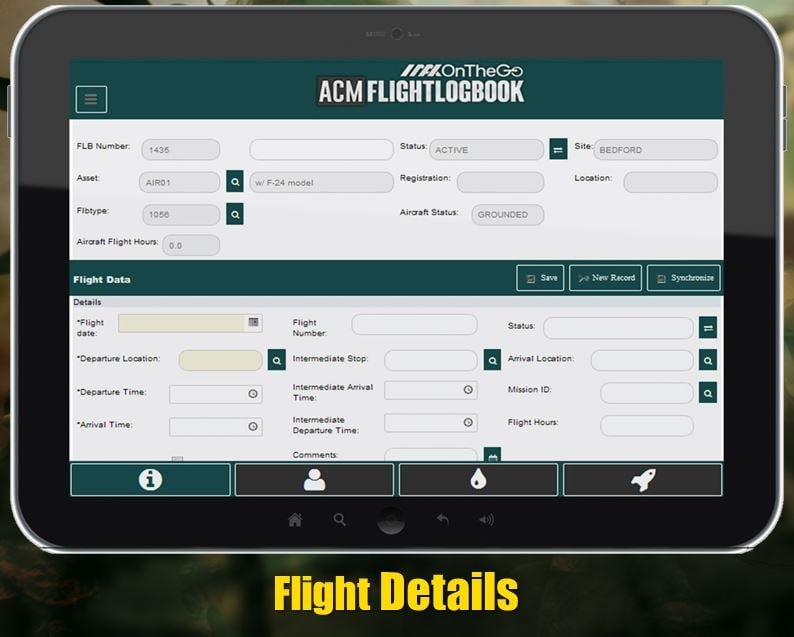Open the calendar picker for Flight date

click(x=254, y=322)
